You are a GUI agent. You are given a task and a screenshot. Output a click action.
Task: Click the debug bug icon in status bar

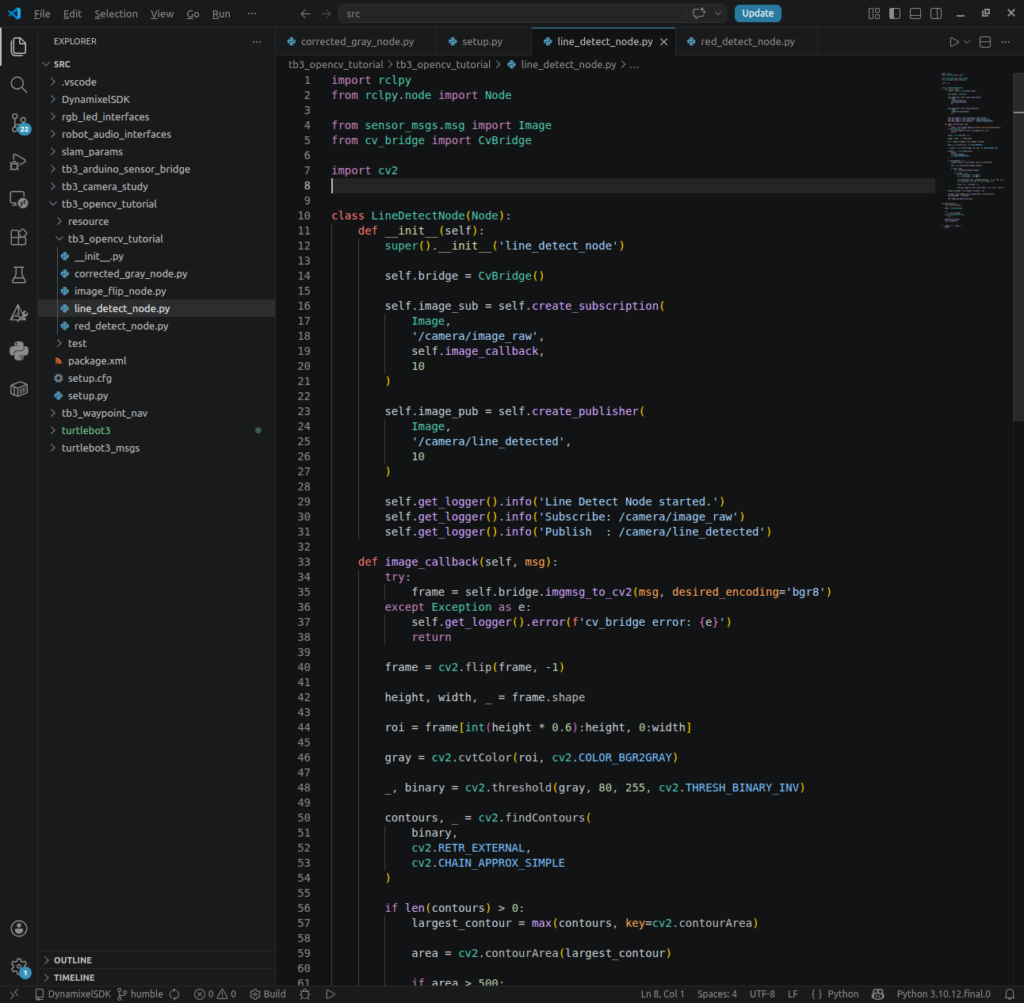tap(305, 994)
